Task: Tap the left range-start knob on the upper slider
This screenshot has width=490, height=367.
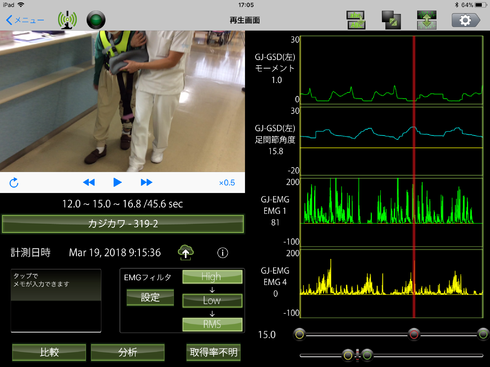Action: (300, 334)
